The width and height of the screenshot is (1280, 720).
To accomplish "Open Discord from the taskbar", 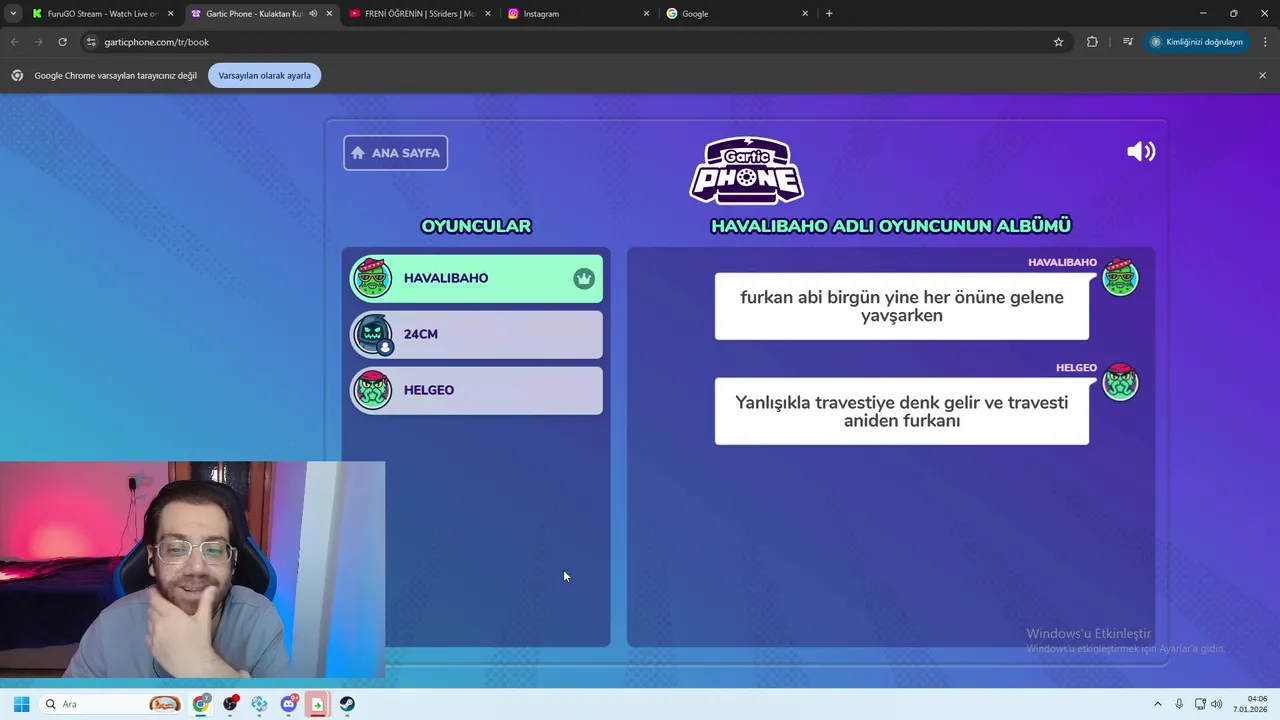I will (289, 704).
